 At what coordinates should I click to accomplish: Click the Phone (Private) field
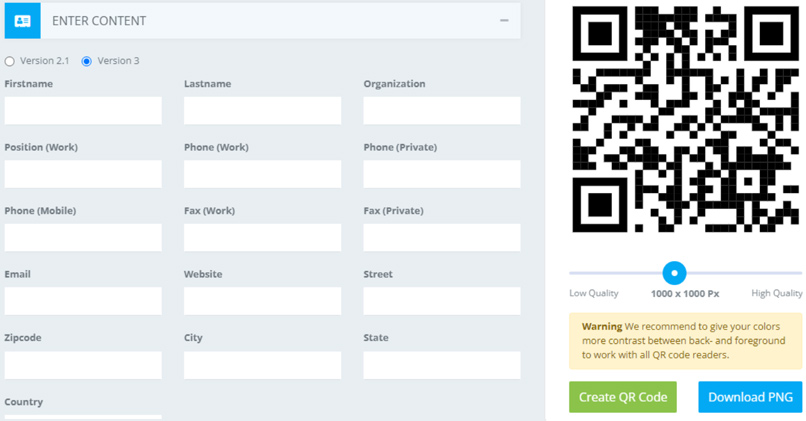pyautogui.click(x=442, y=174)
